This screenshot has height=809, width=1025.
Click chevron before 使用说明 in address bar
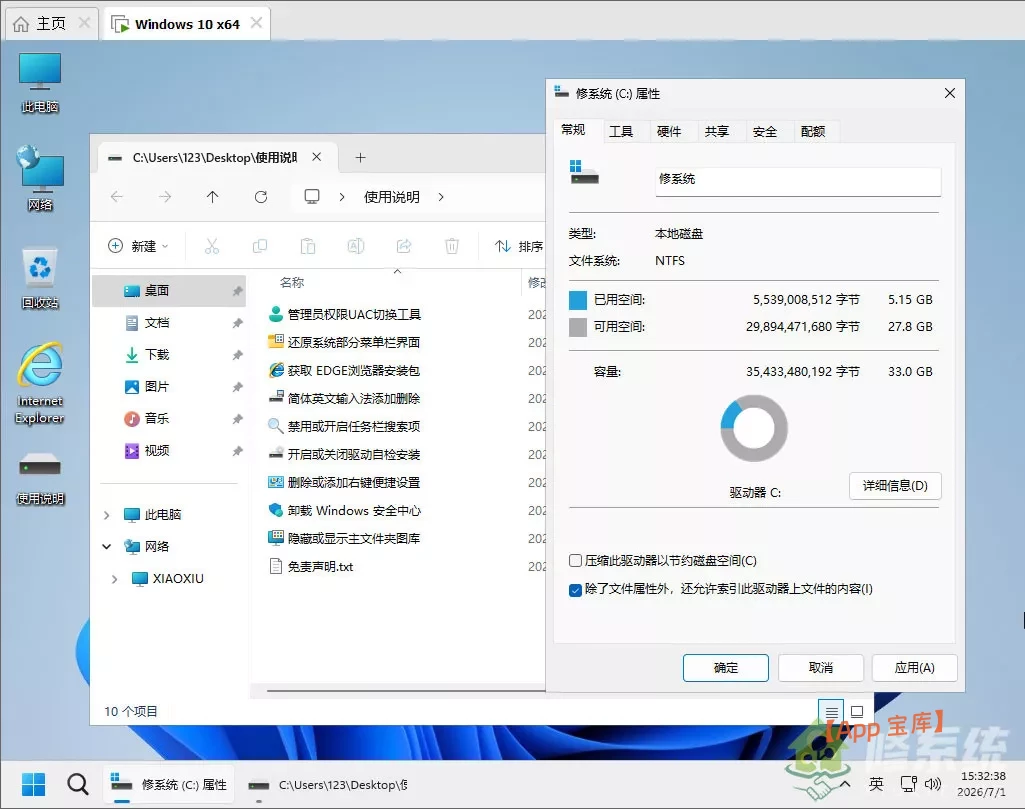coord(342,197)
